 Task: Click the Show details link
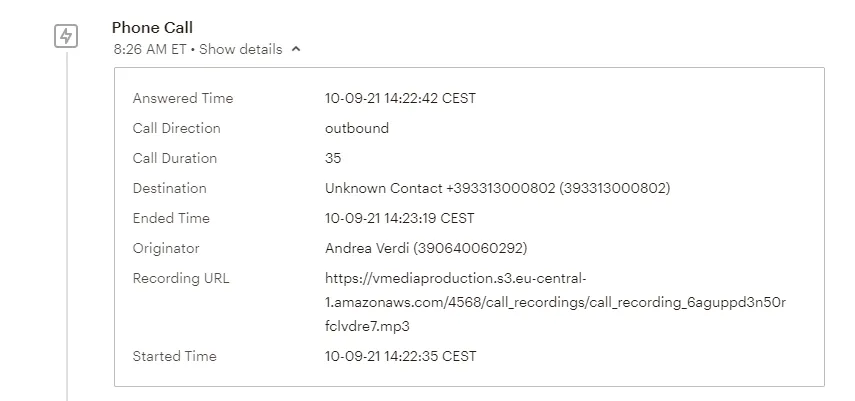(x=240, y=49)
